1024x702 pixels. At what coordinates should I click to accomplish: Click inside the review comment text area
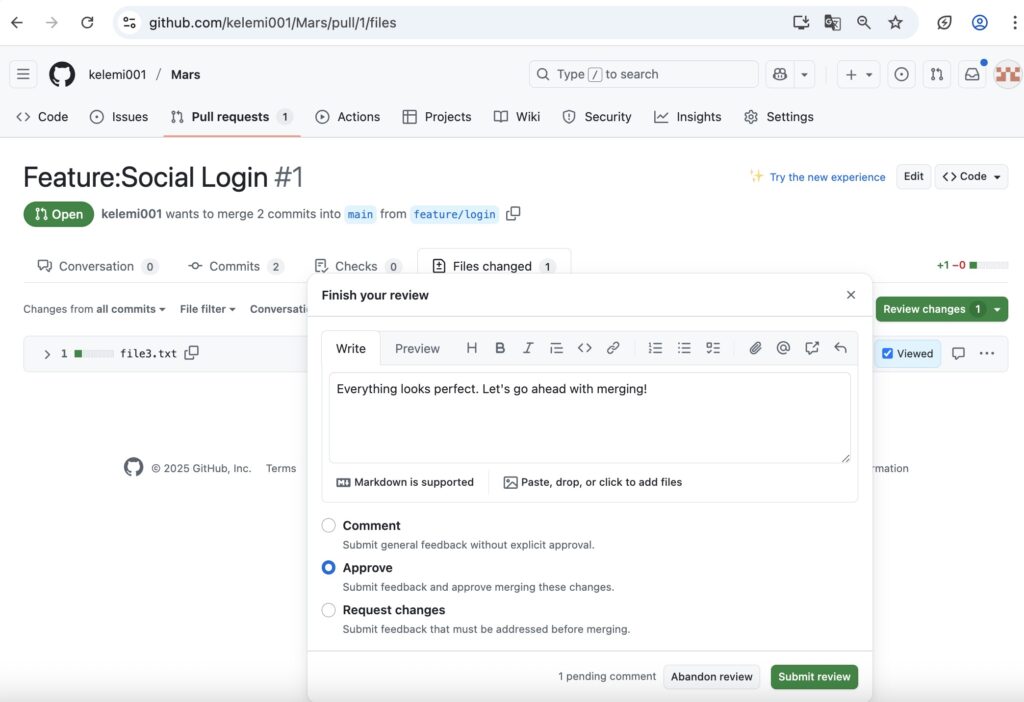point(589,420)
